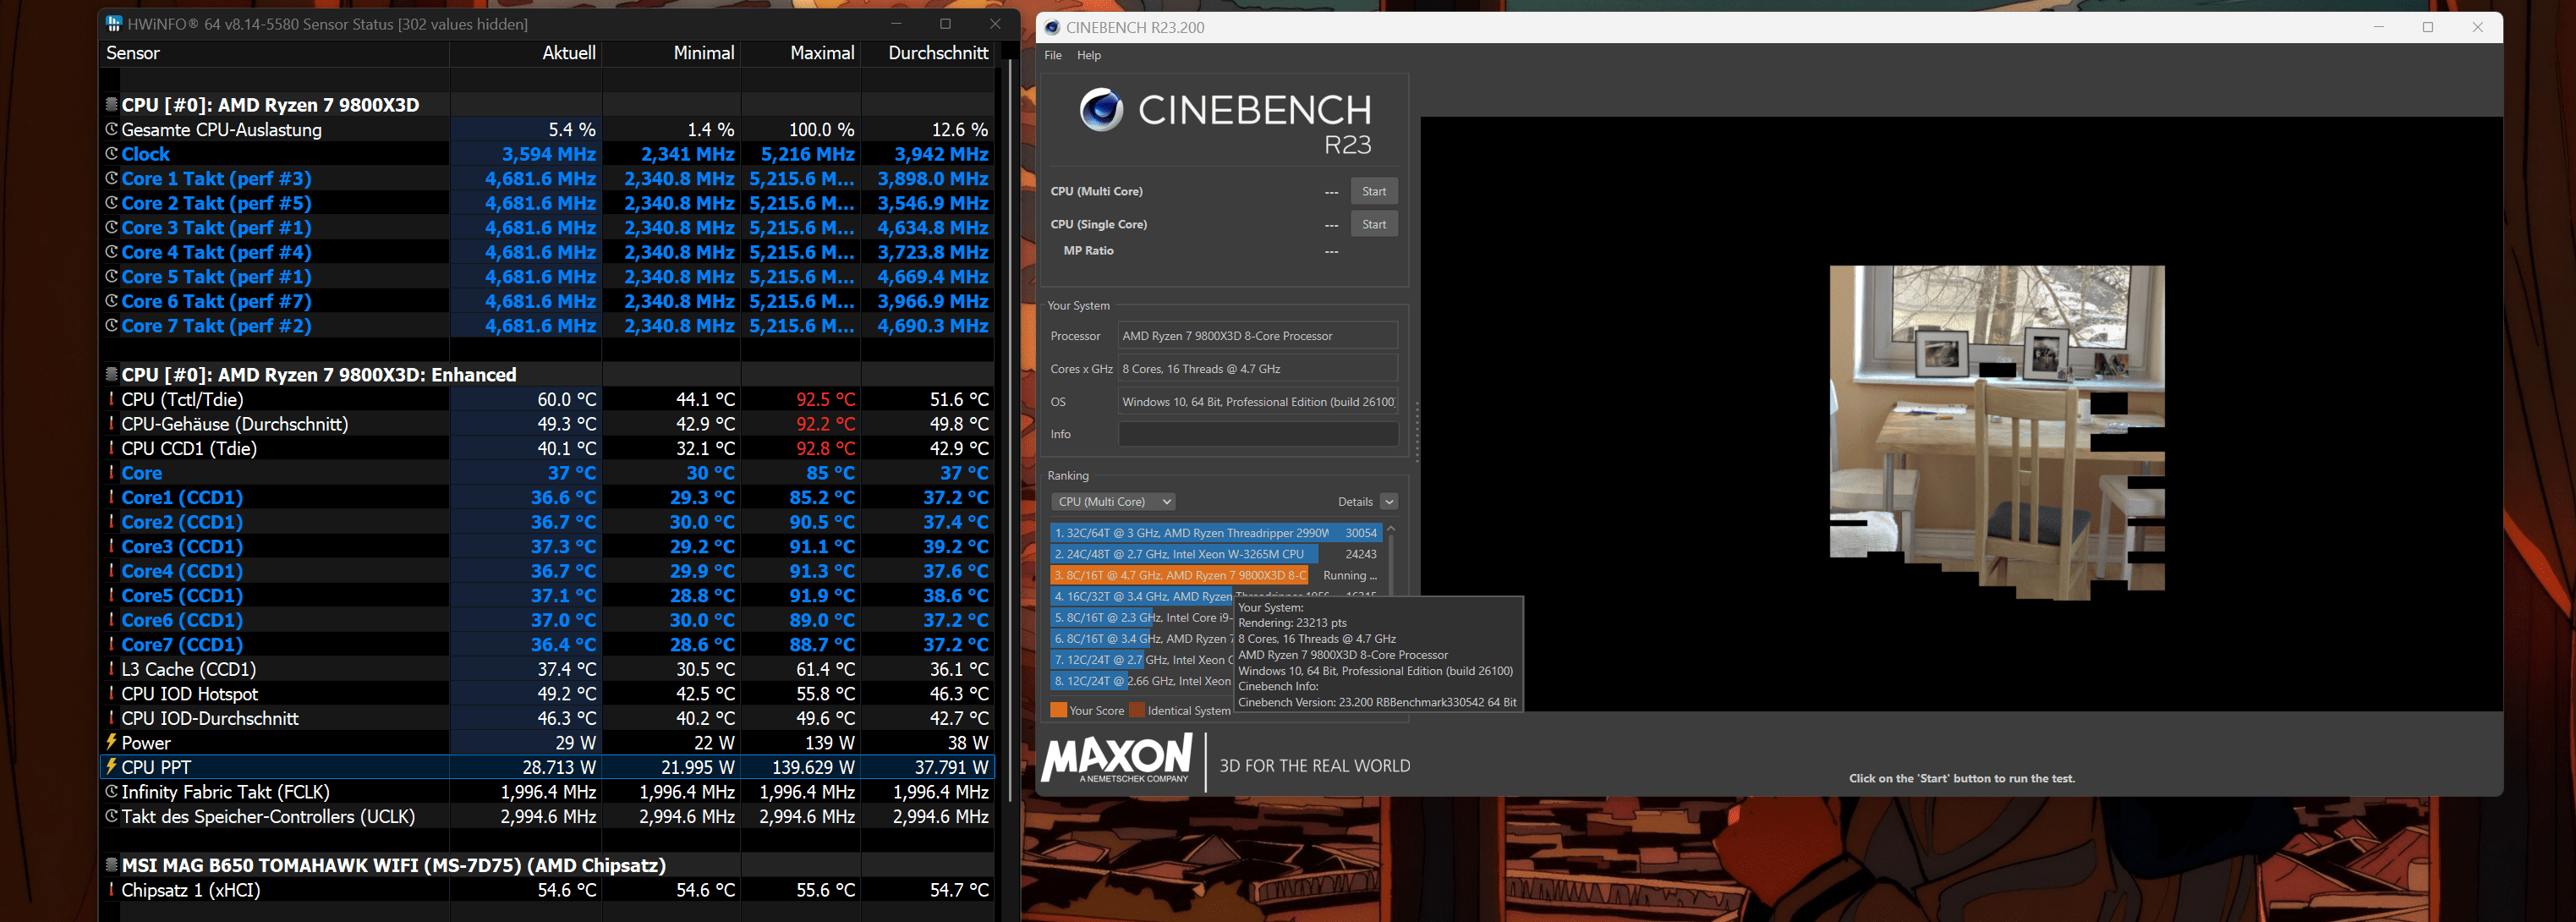Start the CPU (Multi Core) test

click(x=1373, y=191)
